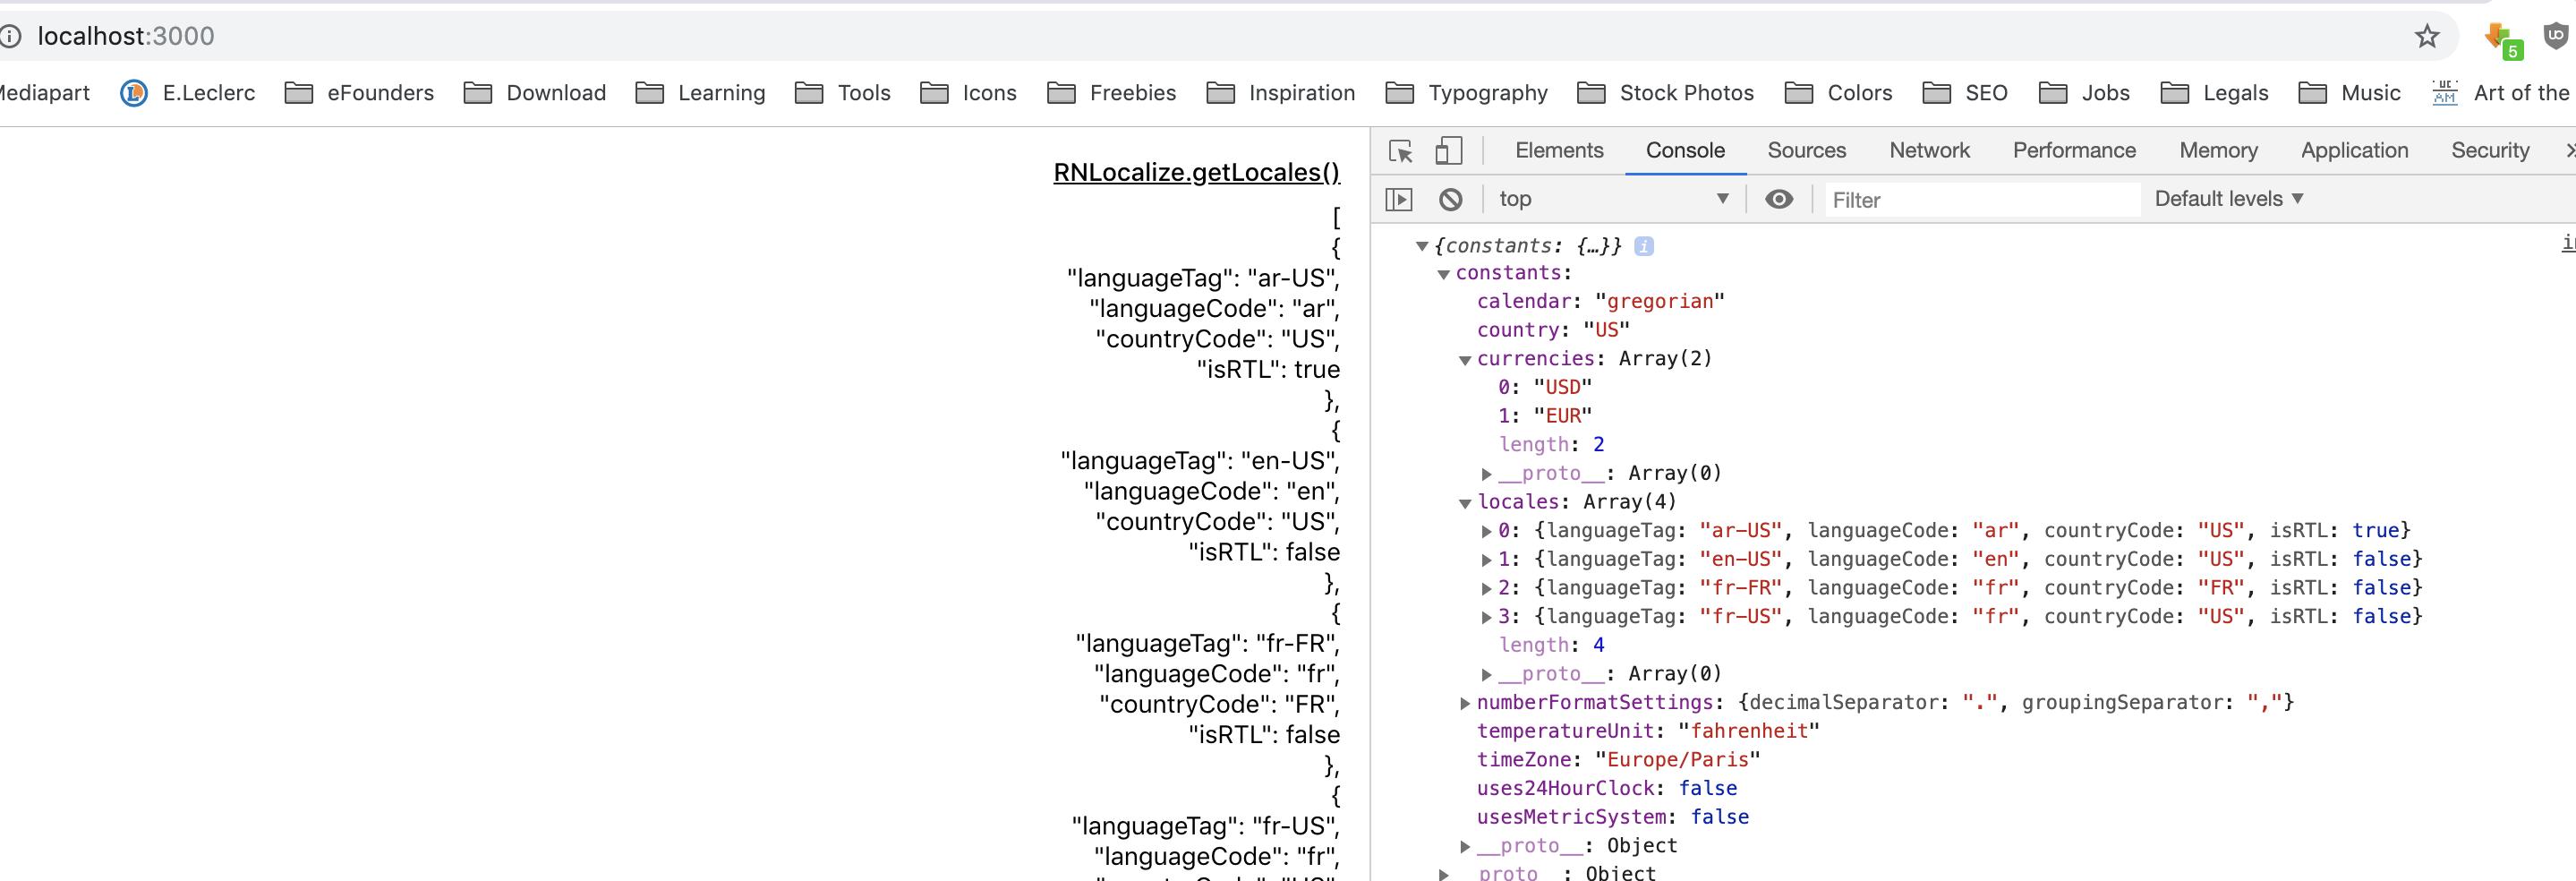The image size is (2576, 881).
Task: Open the Download bookmarks folder
Action: (535, 93)
